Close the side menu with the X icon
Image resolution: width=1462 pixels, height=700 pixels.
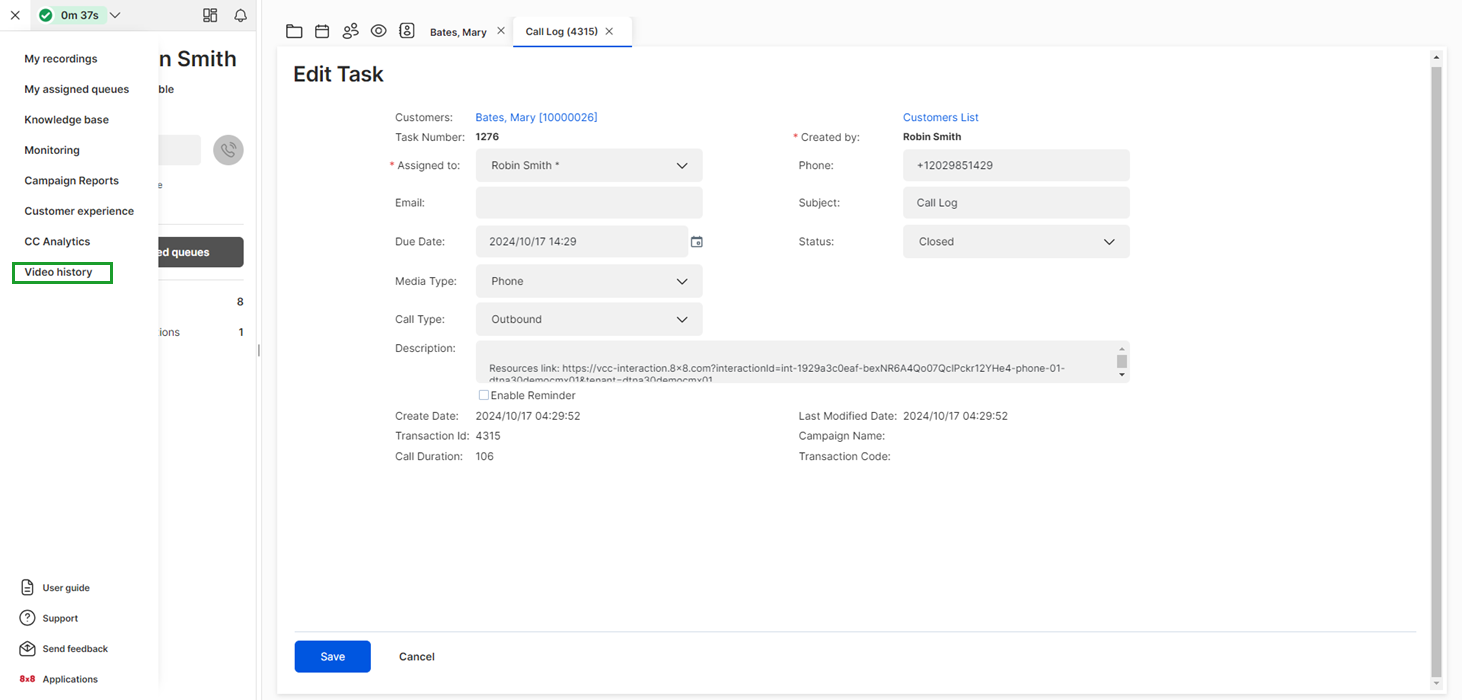15,15
